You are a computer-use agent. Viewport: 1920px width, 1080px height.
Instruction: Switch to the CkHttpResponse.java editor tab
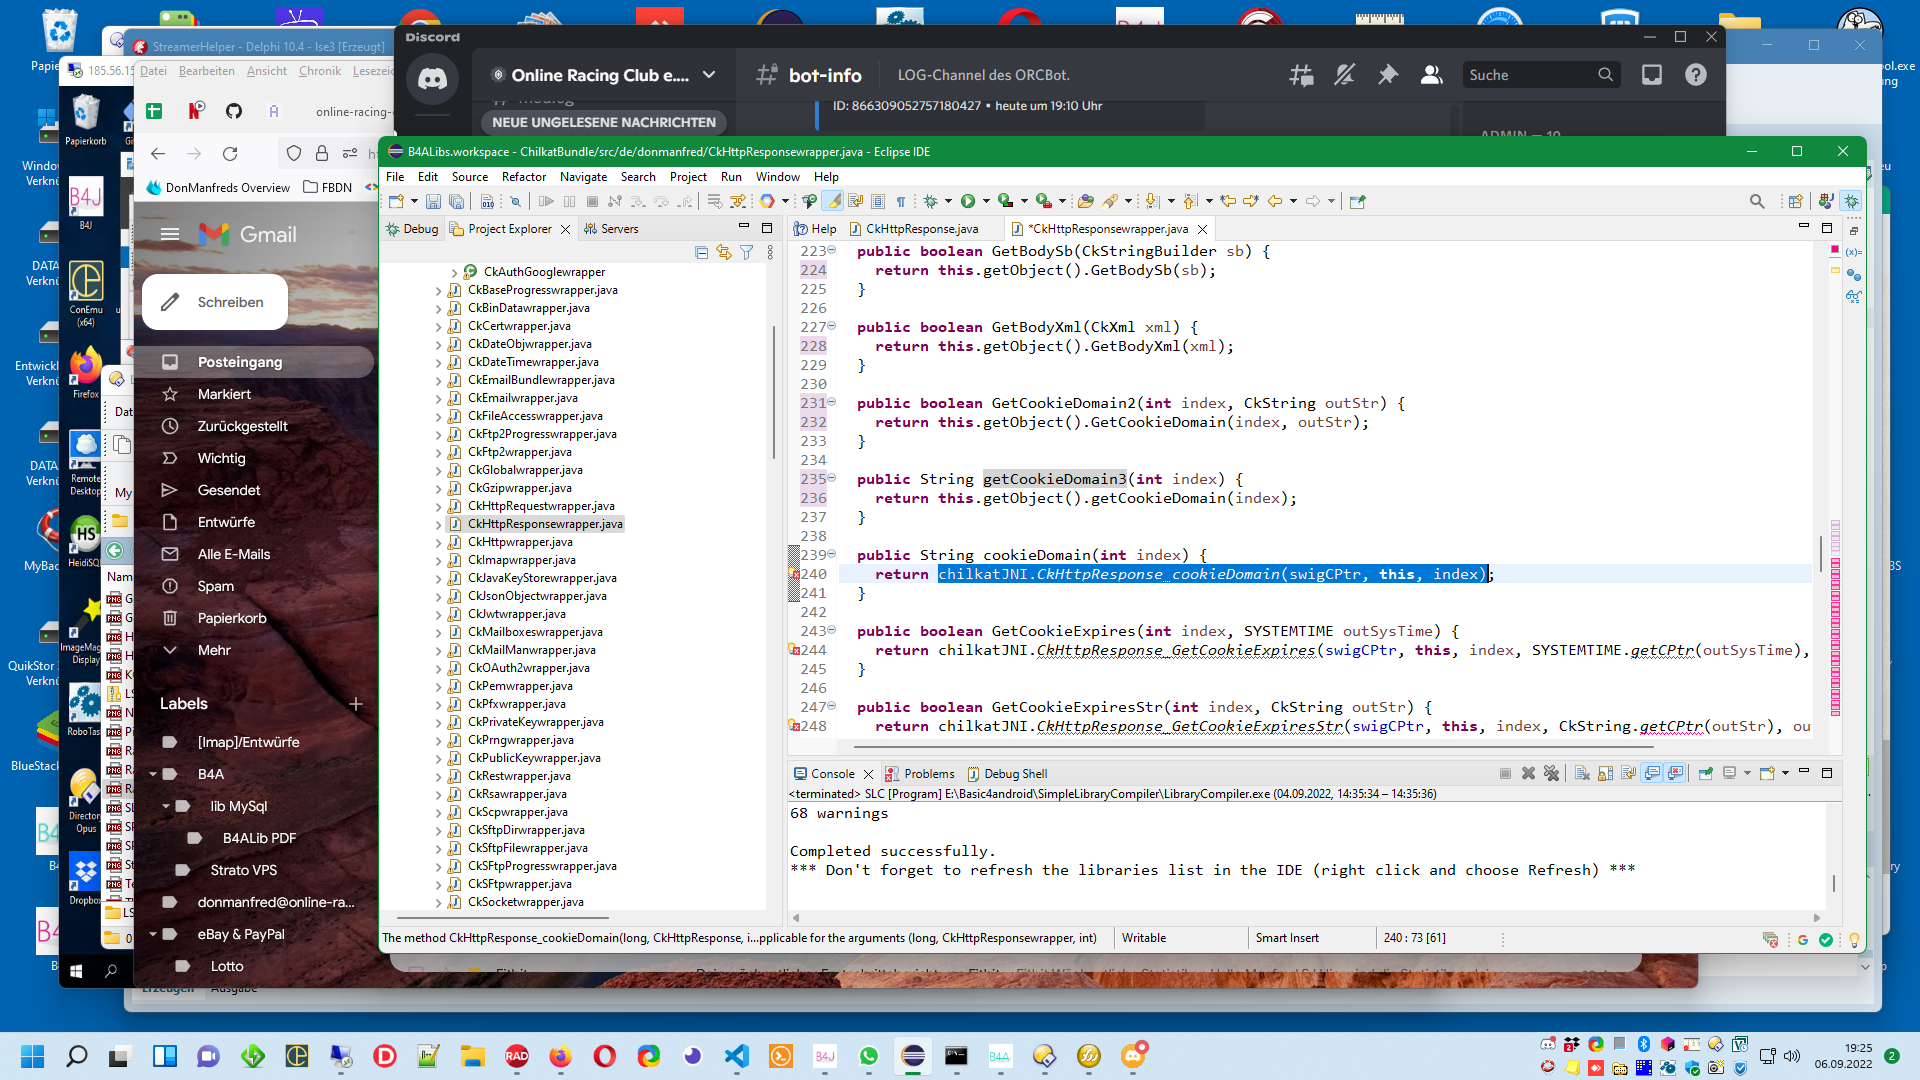click(x=921, y=229)
